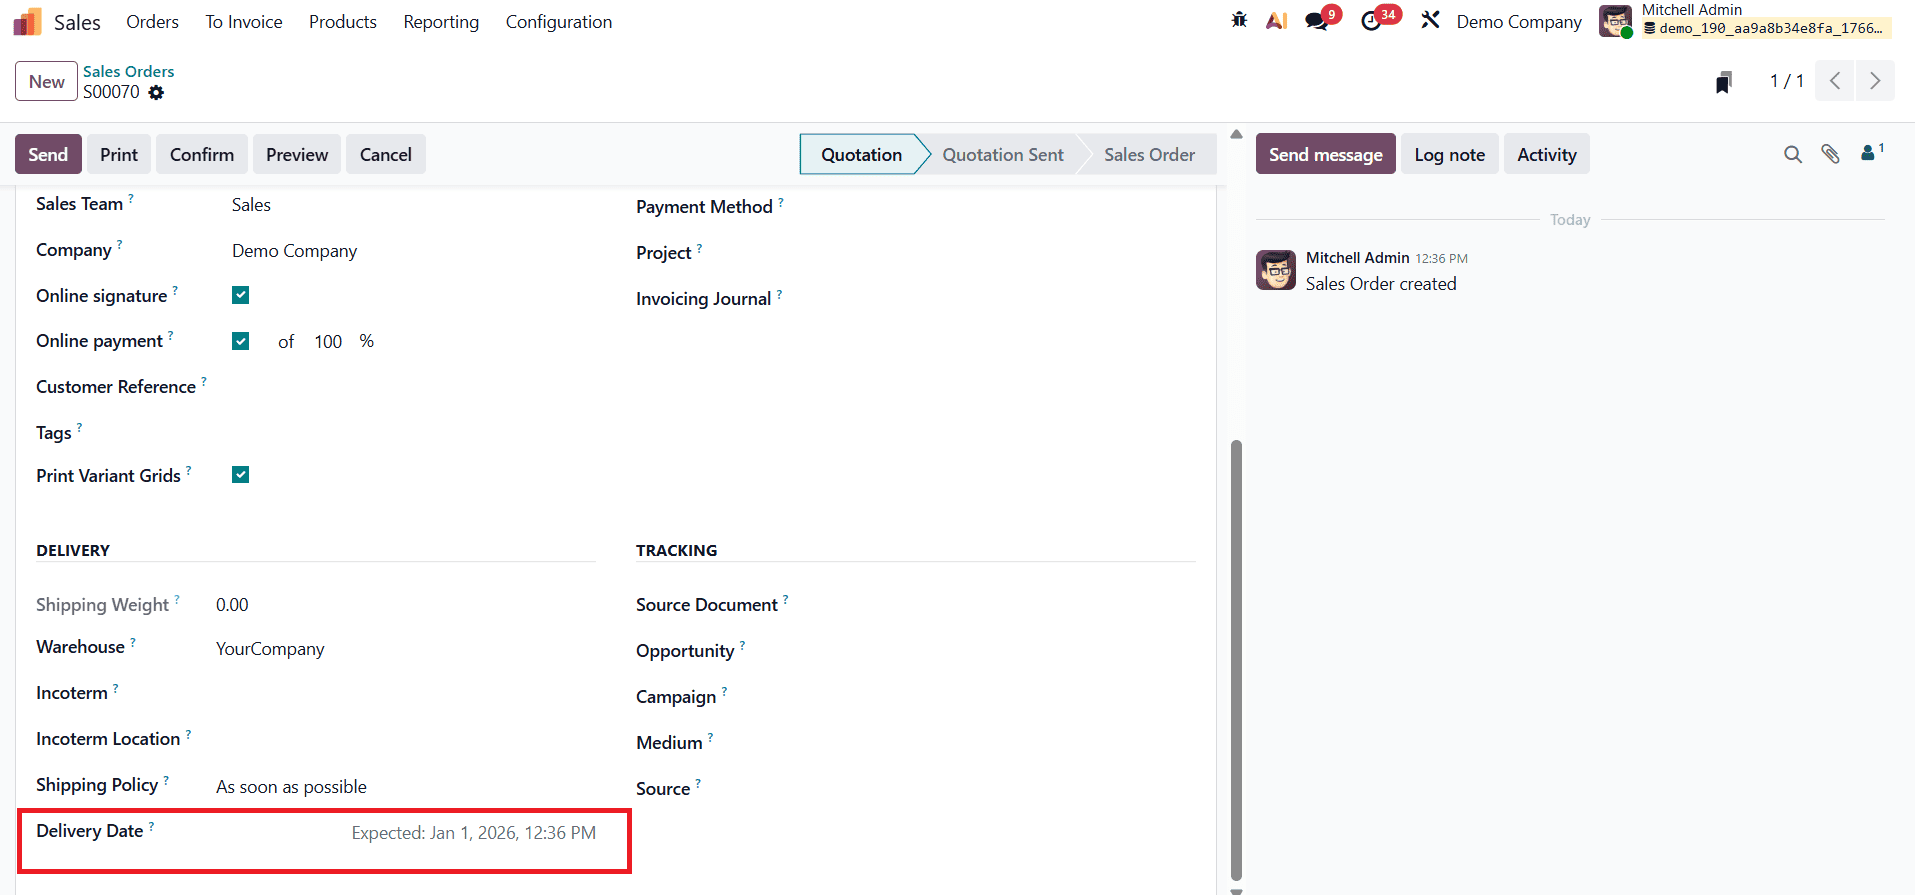
Task: Open the Products menu
Action: (x=343, y=22)
